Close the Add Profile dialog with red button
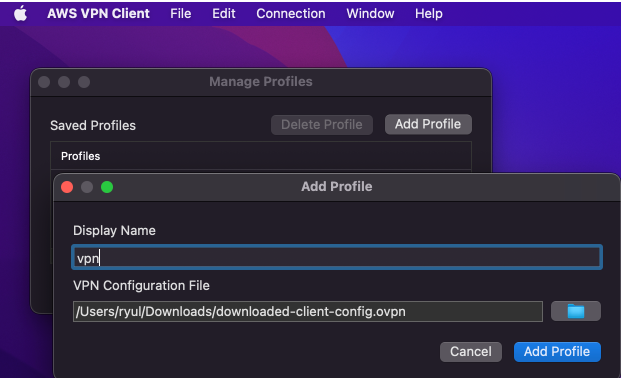The image size is (621, 378). [x=67, y=187]
